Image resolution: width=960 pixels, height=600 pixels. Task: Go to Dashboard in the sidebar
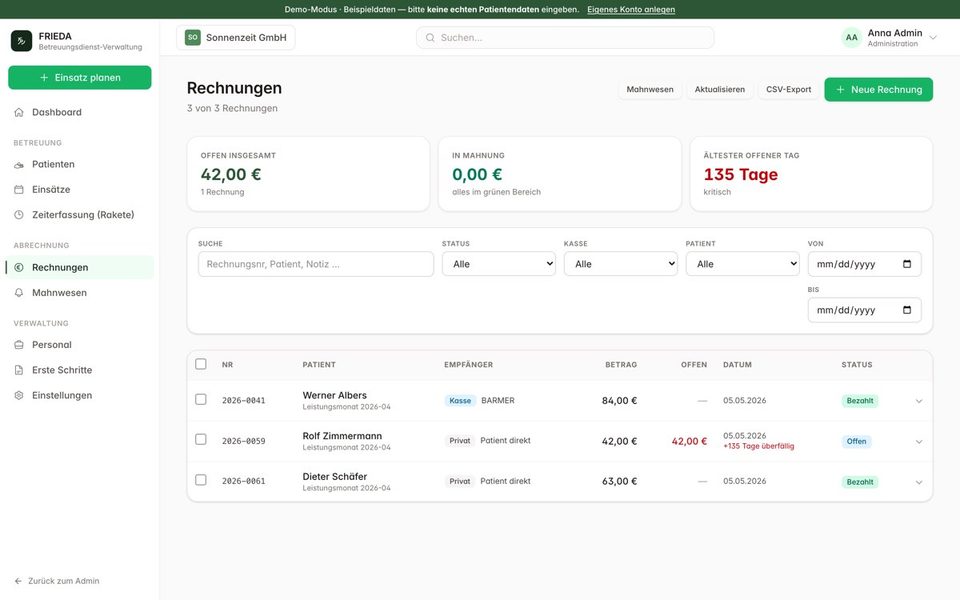point(80,112)
